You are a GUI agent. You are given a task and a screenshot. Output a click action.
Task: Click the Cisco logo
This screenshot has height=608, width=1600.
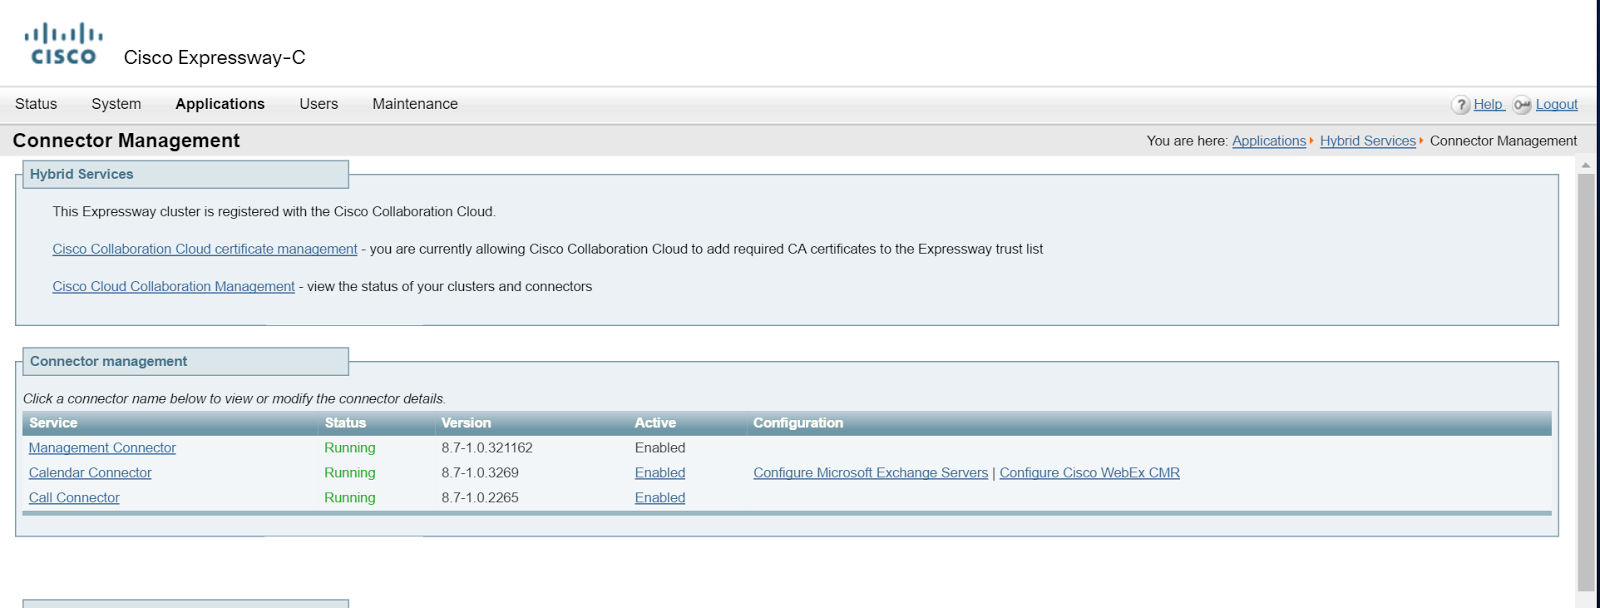[63, 45]
